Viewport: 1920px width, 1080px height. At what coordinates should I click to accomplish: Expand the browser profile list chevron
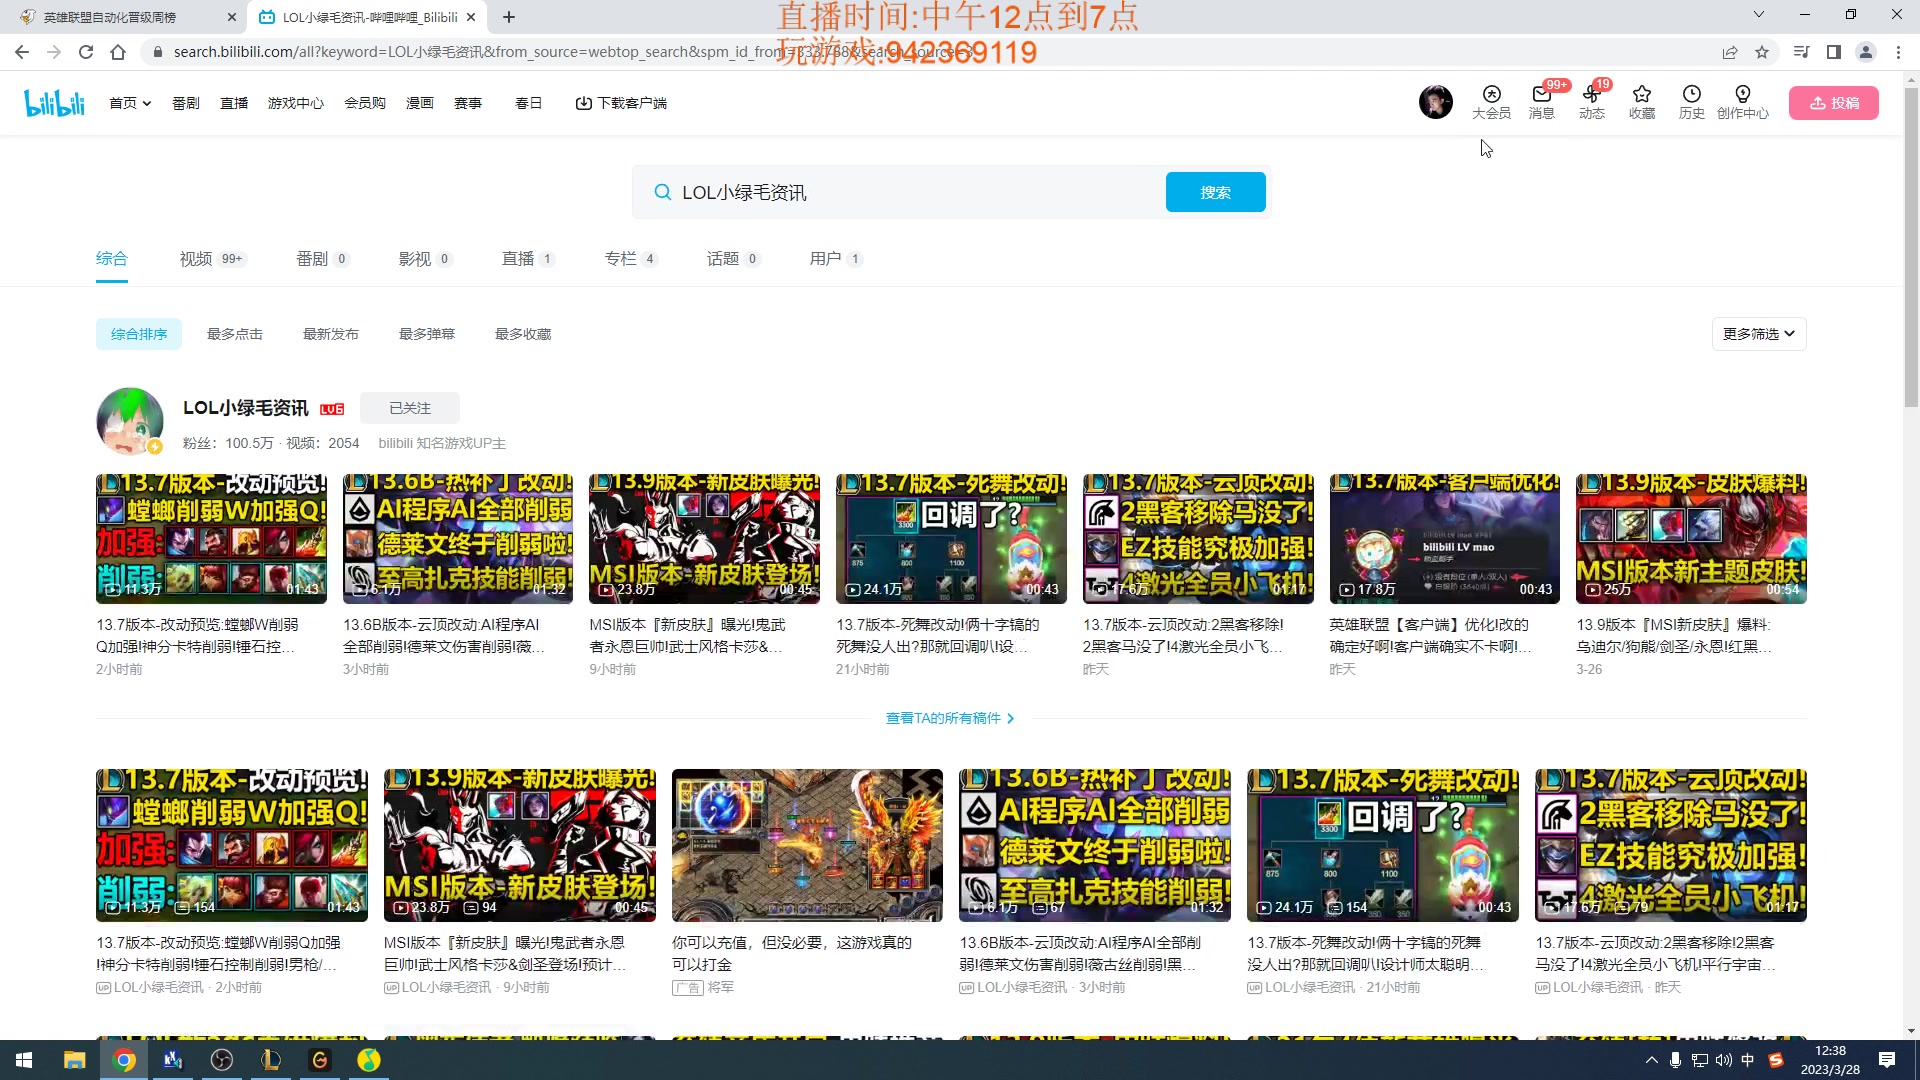click(1758, 16)
